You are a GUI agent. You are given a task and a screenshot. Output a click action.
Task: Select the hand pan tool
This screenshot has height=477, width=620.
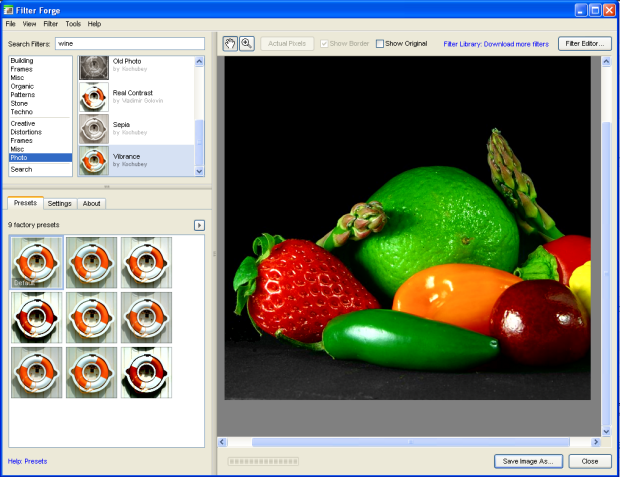tap(230, 44)
